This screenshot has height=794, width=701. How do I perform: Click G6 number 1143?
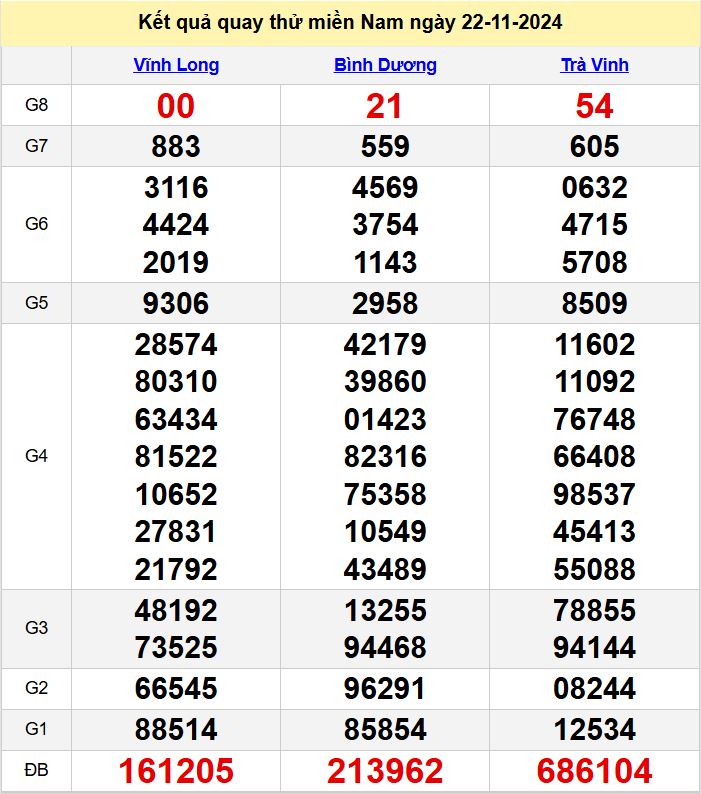[x=385, y=262]
